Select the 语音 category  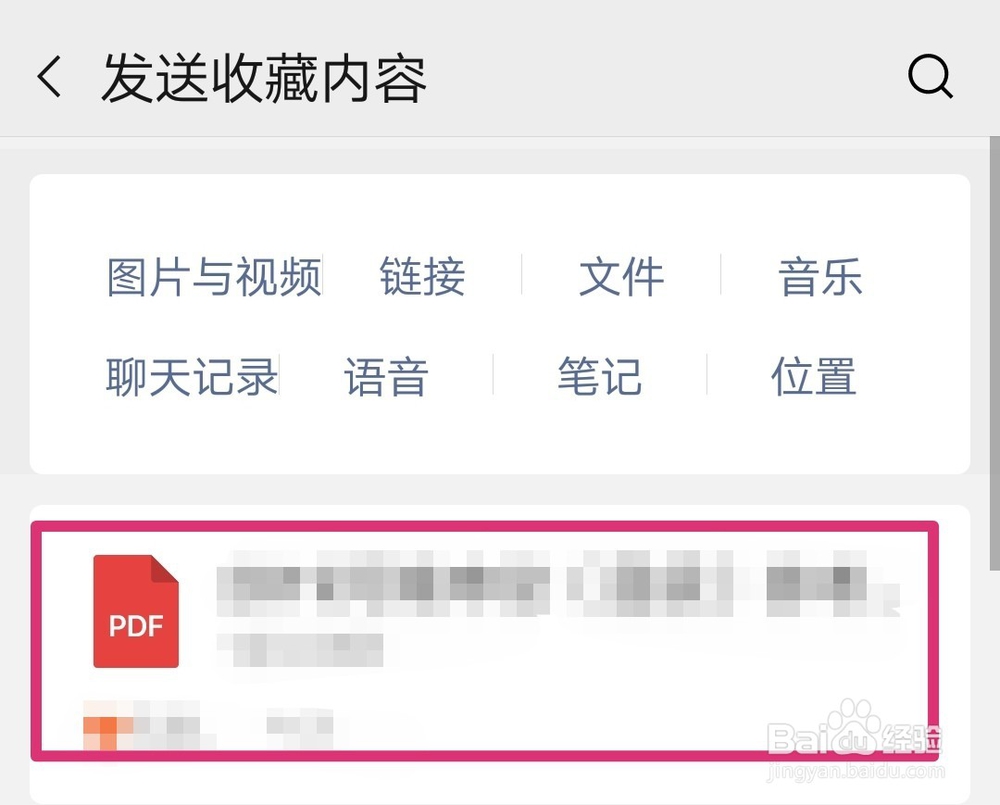386,376
